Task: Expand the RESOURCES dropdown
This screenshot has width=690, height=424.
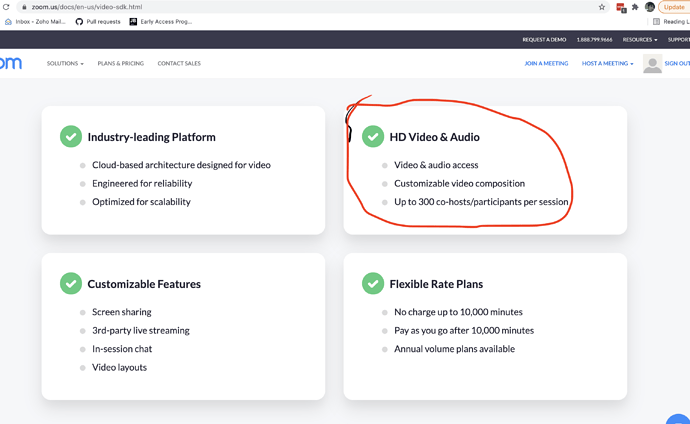Action: coord(640,40)
